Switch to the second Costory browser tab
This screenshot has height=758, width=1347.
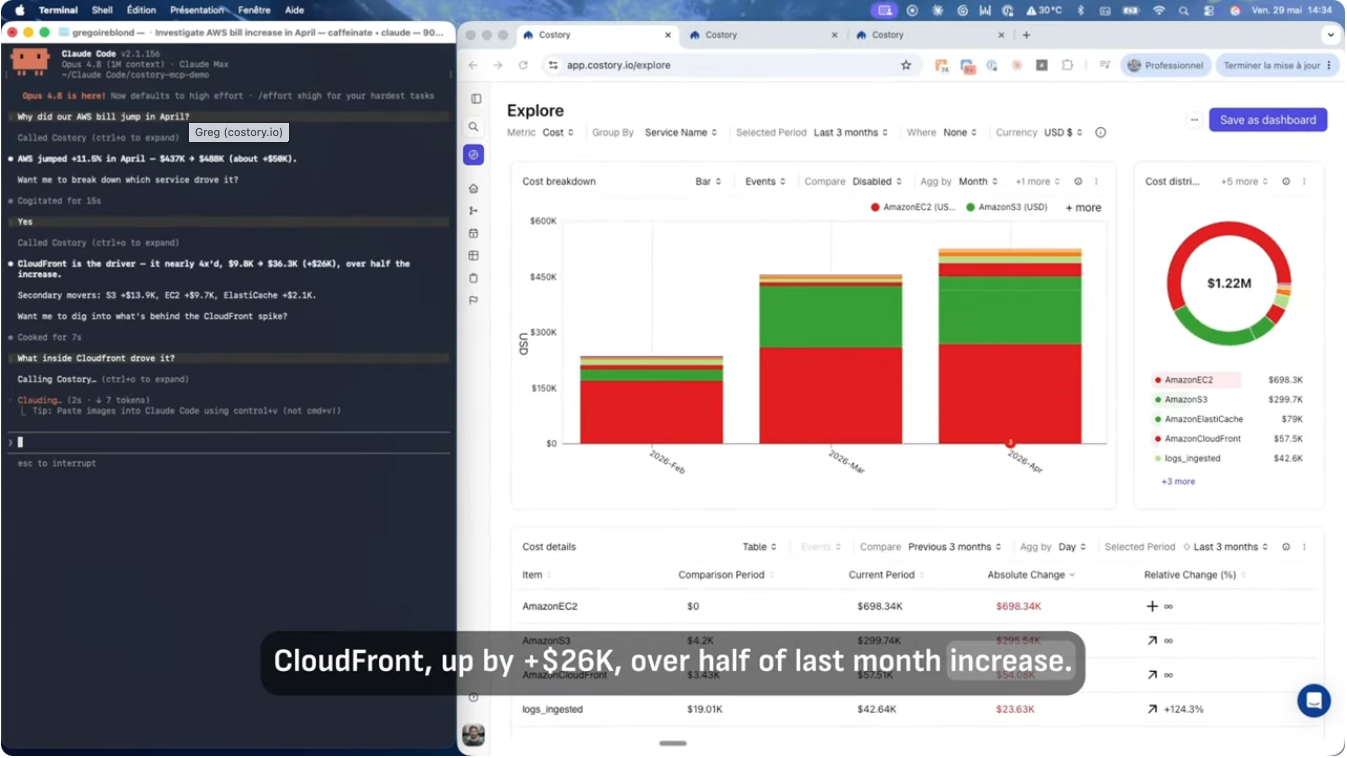[761, 35]
